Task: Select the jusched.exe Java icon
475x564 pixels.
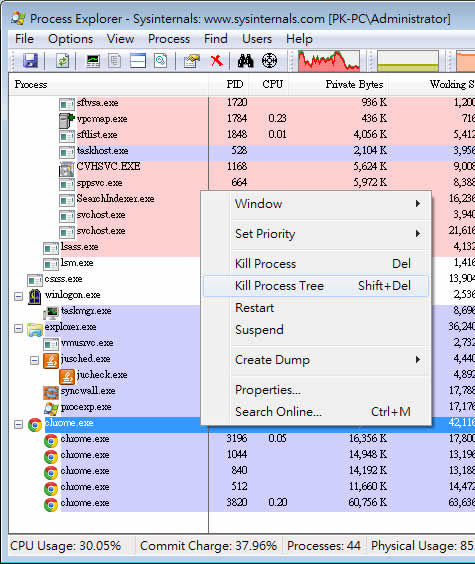Action: [x=51, y=360]
